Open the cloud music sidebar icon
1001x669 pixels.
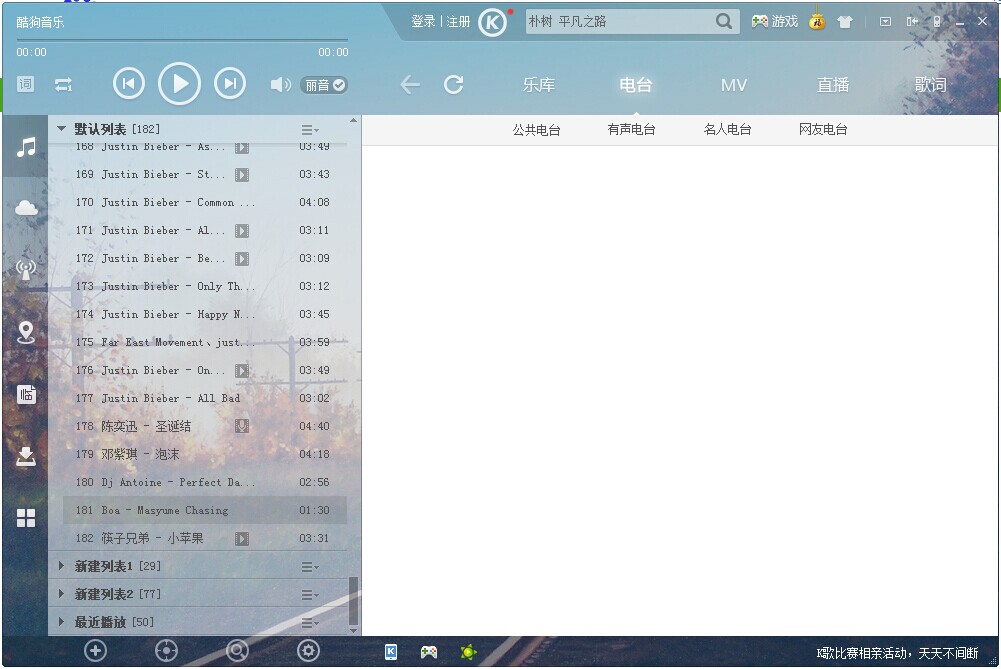[26, 208]
